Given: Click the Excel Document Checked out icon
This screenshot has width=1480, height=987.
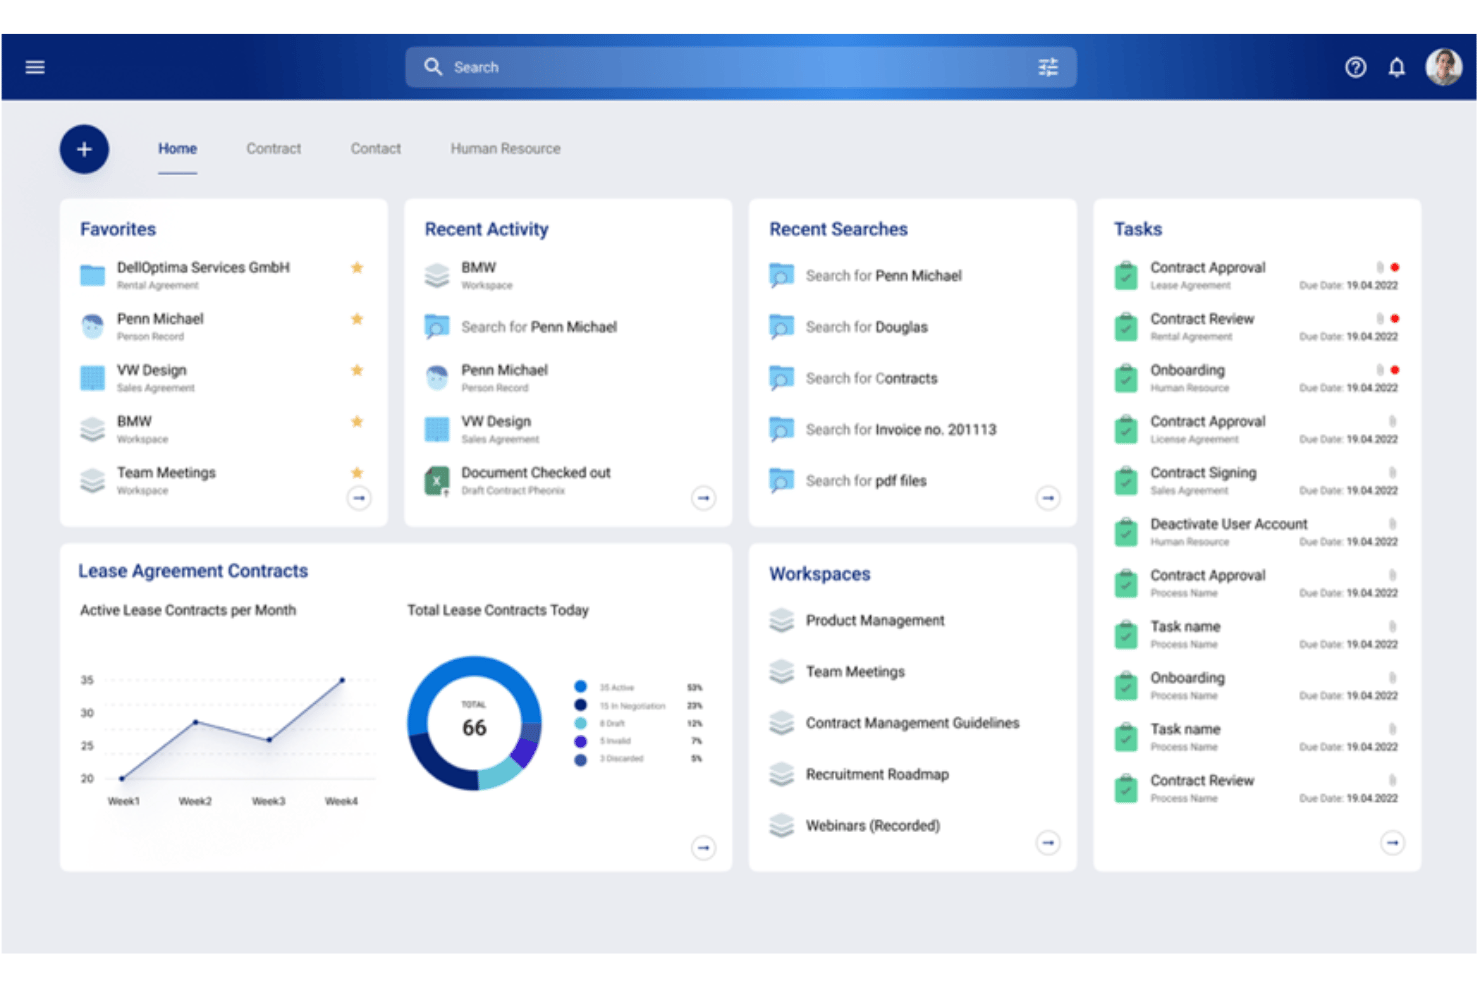Looking at the screenshot, I should pyautogui.click(x=437, y=481).
